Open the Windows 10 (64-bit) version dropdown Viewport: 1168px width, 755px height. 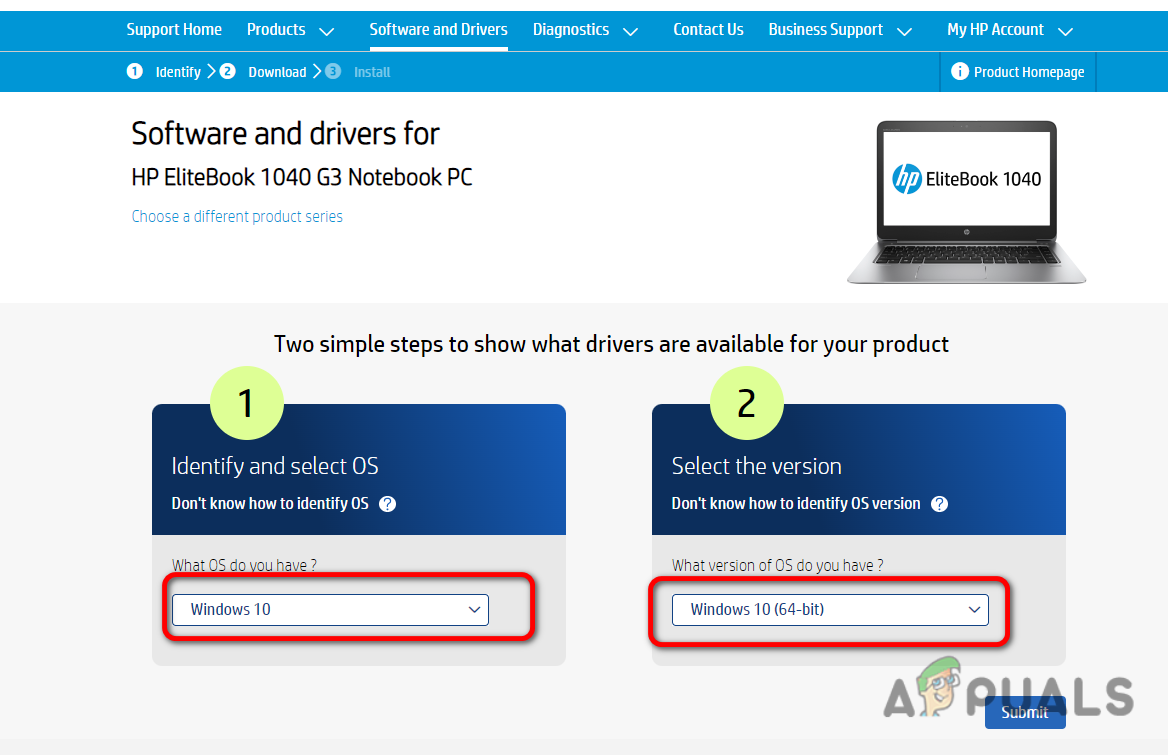831,609
